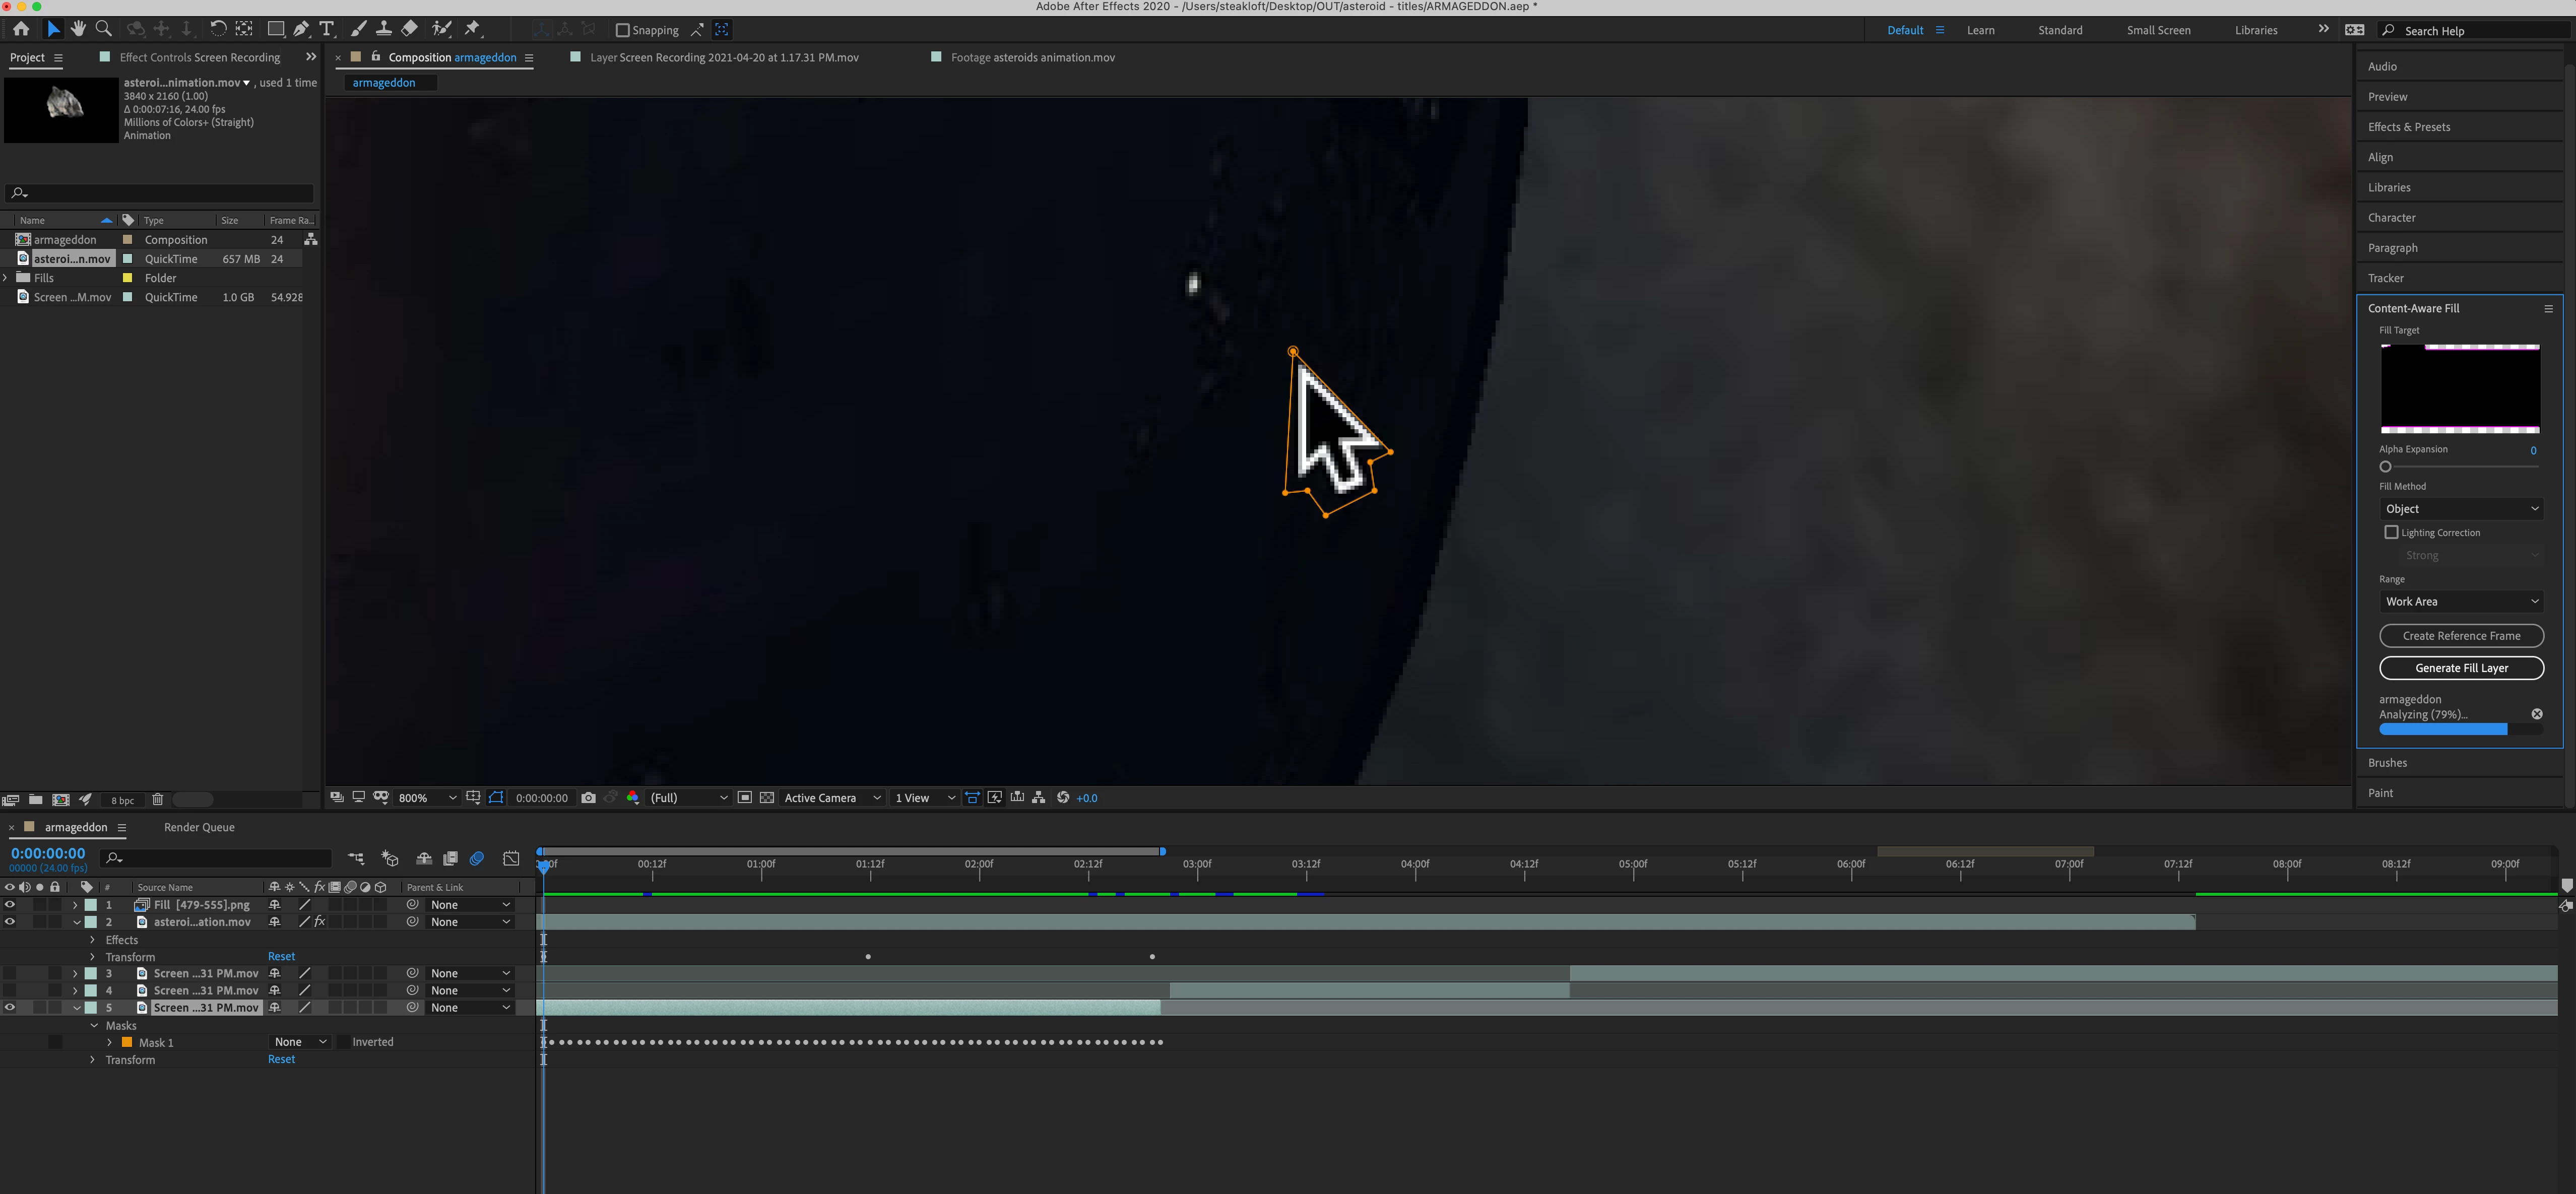The height and width of the screenshot is (1194, 2576).
Task: Enable the Snapping checkbox
Action: pyautogui.click(x=622, y=30)
